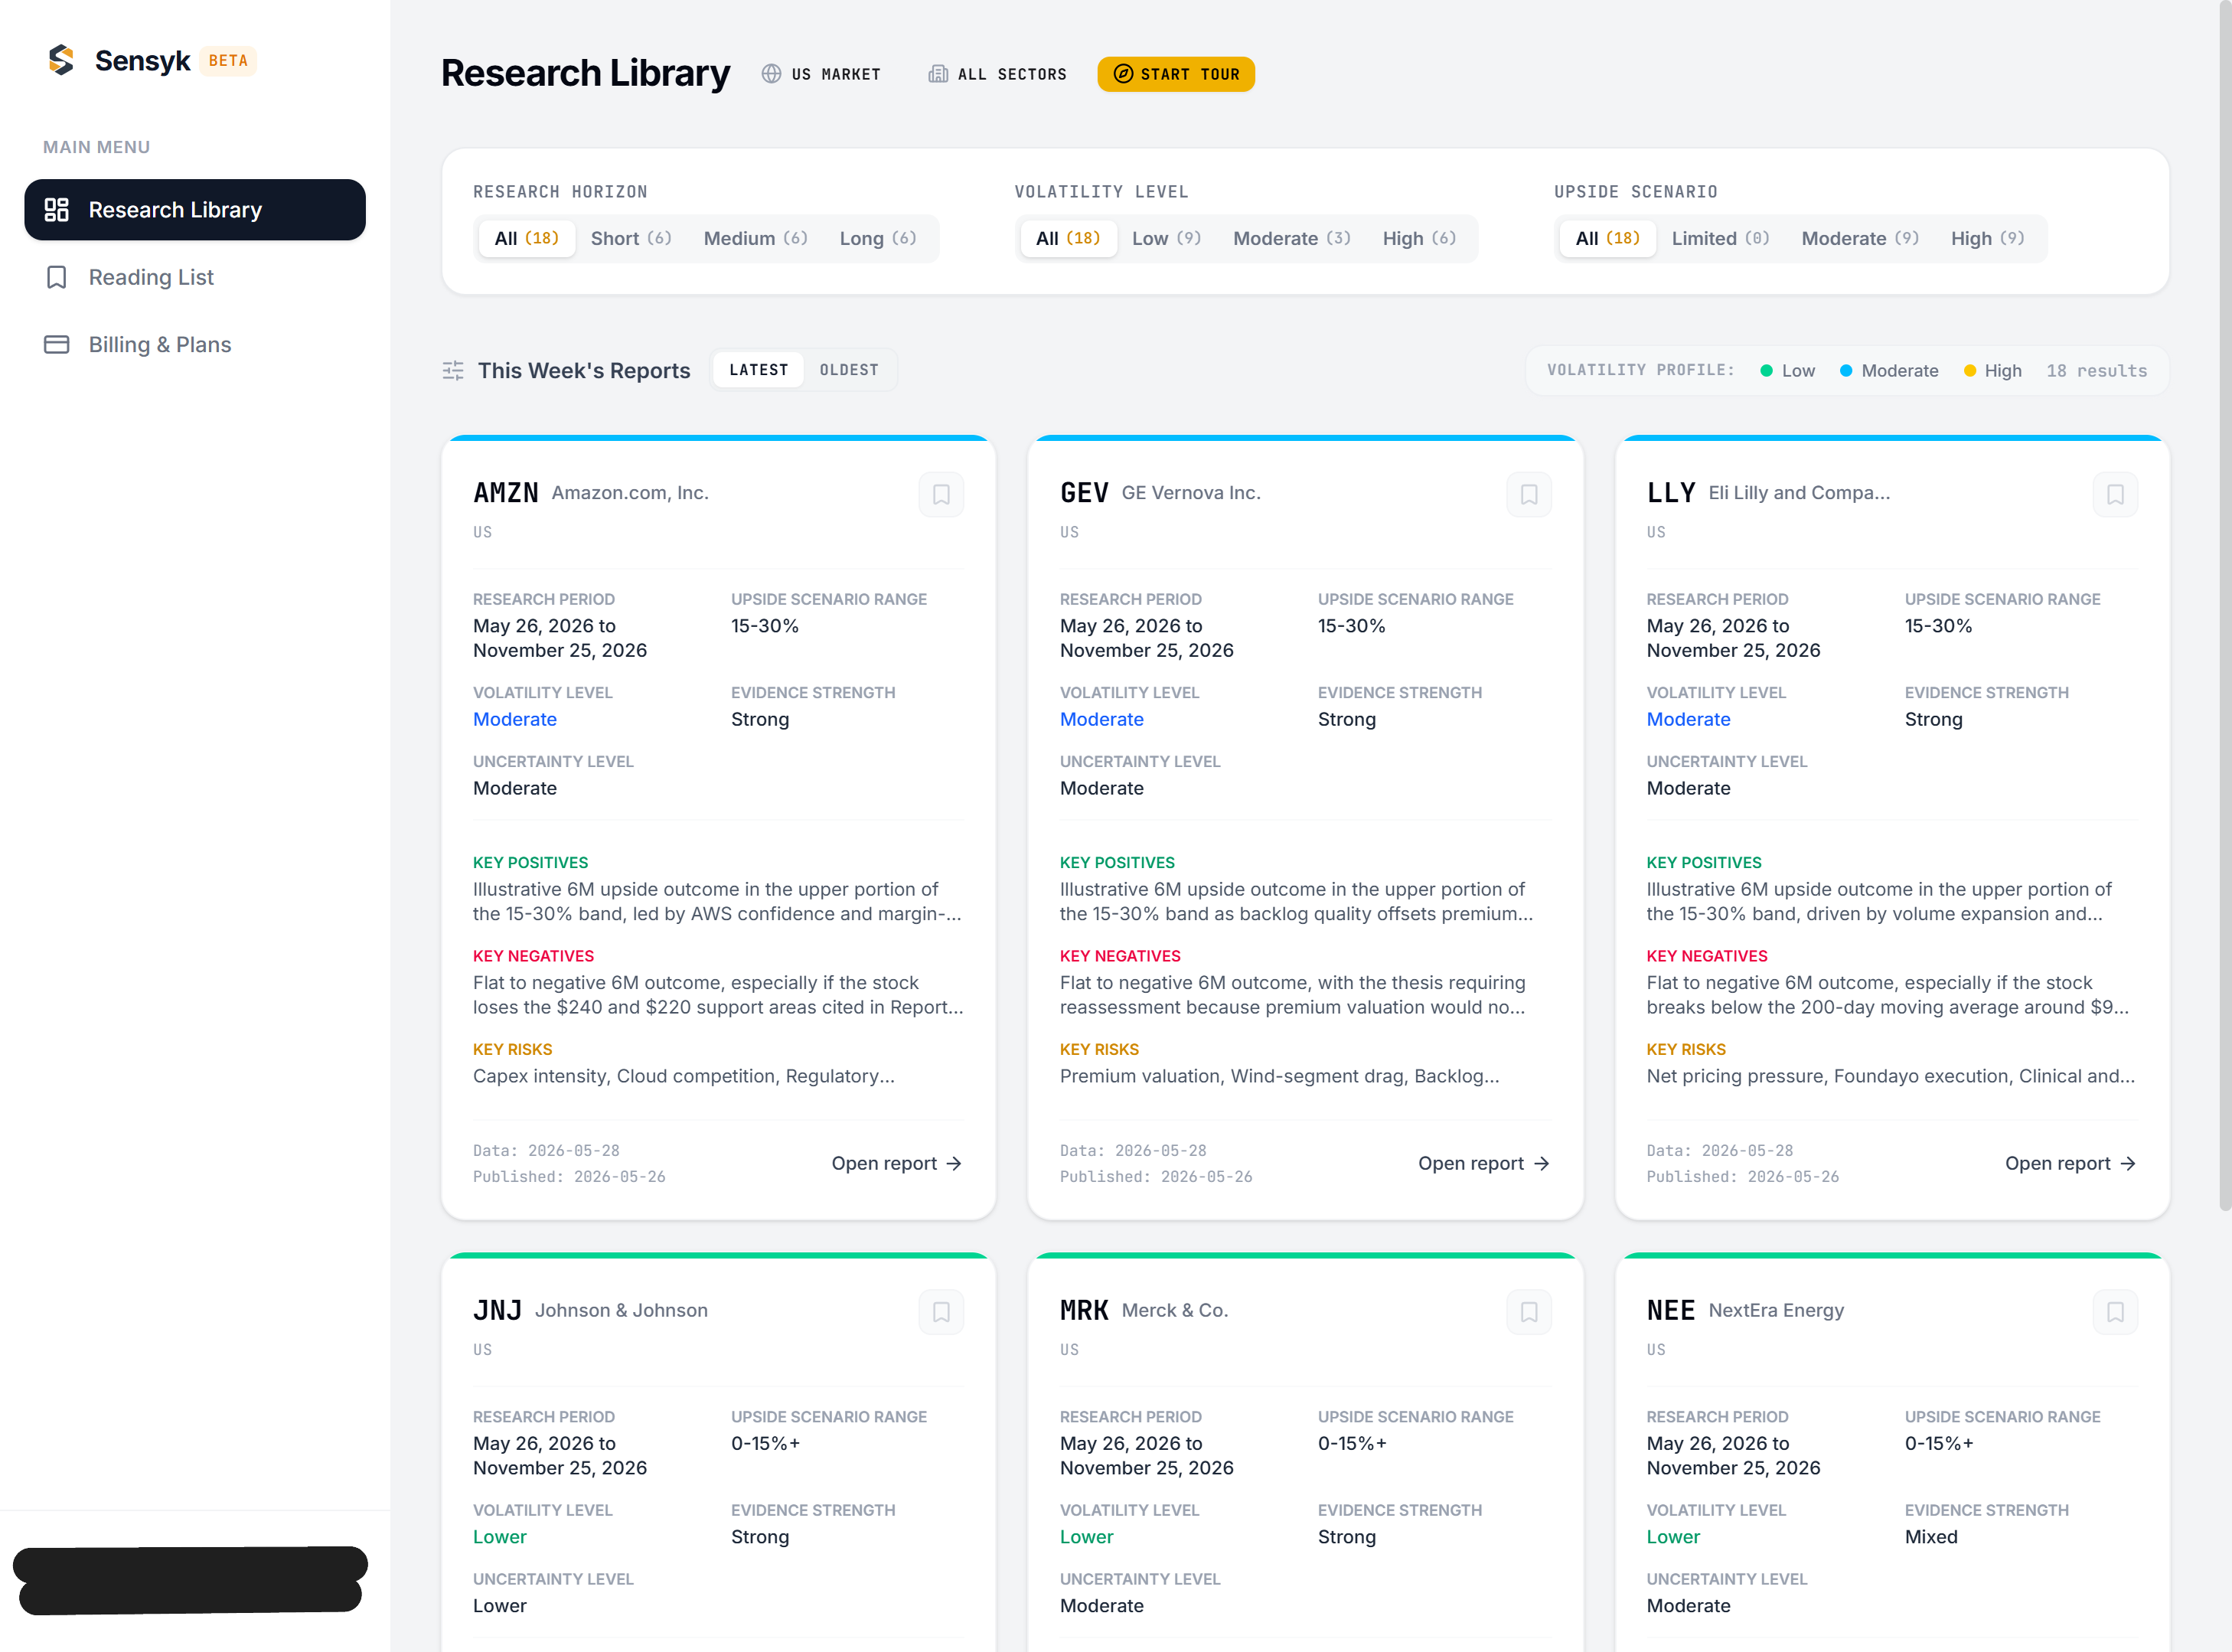The image size is (2232, 1652).
Task: Filter Research Horizon to Short
Action: click(631, 238)
